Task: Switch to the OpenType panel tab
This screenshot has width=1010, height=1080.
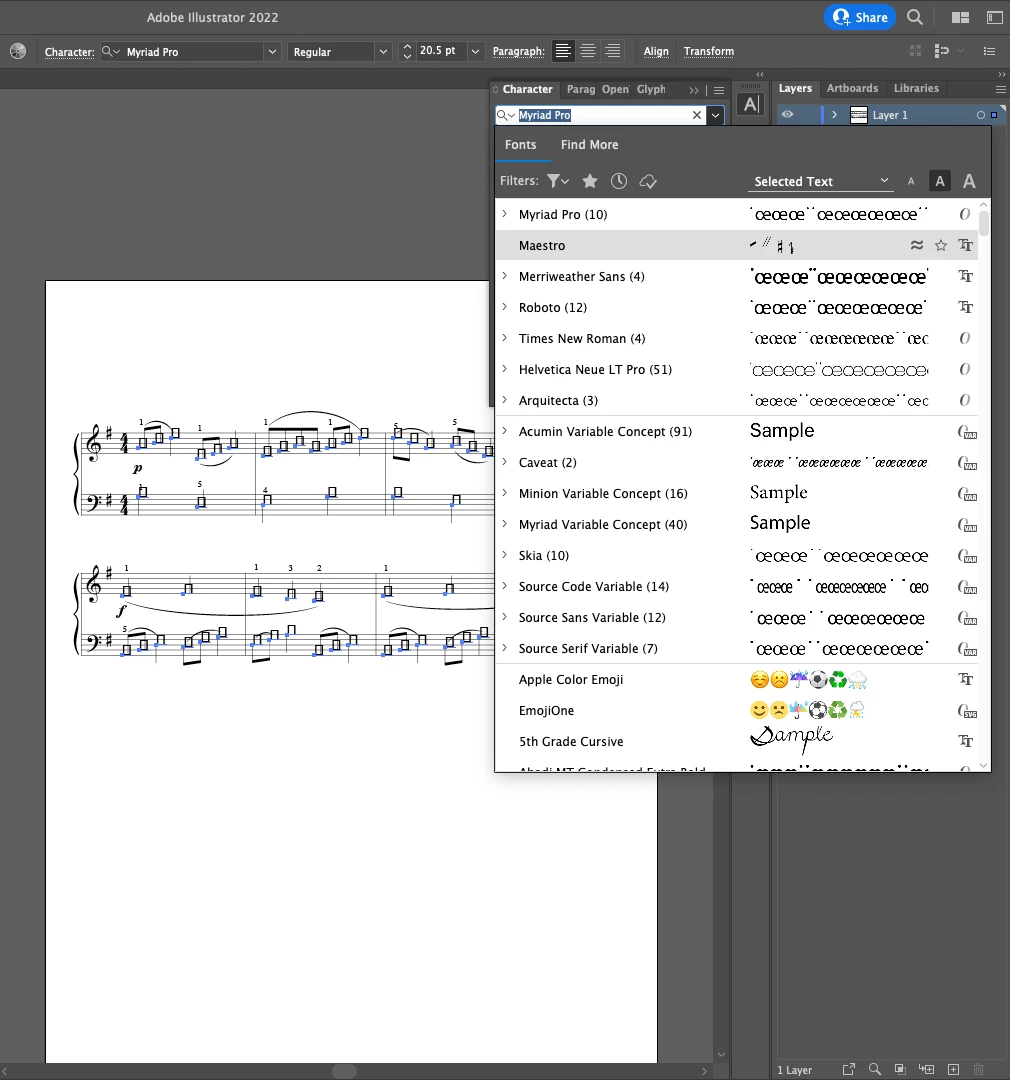Action: click(x=615, y=90)
